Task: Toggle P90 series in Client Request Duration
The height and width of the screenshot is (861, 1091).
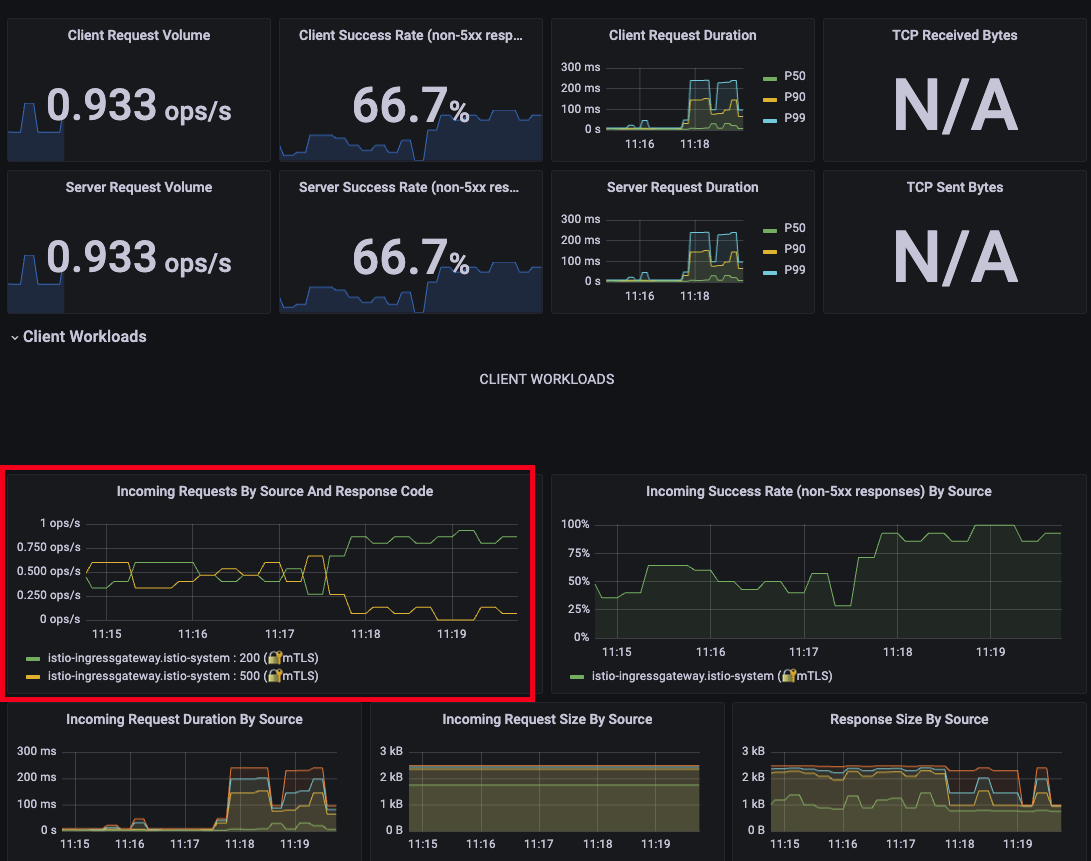Action: [x=795, y=97]
